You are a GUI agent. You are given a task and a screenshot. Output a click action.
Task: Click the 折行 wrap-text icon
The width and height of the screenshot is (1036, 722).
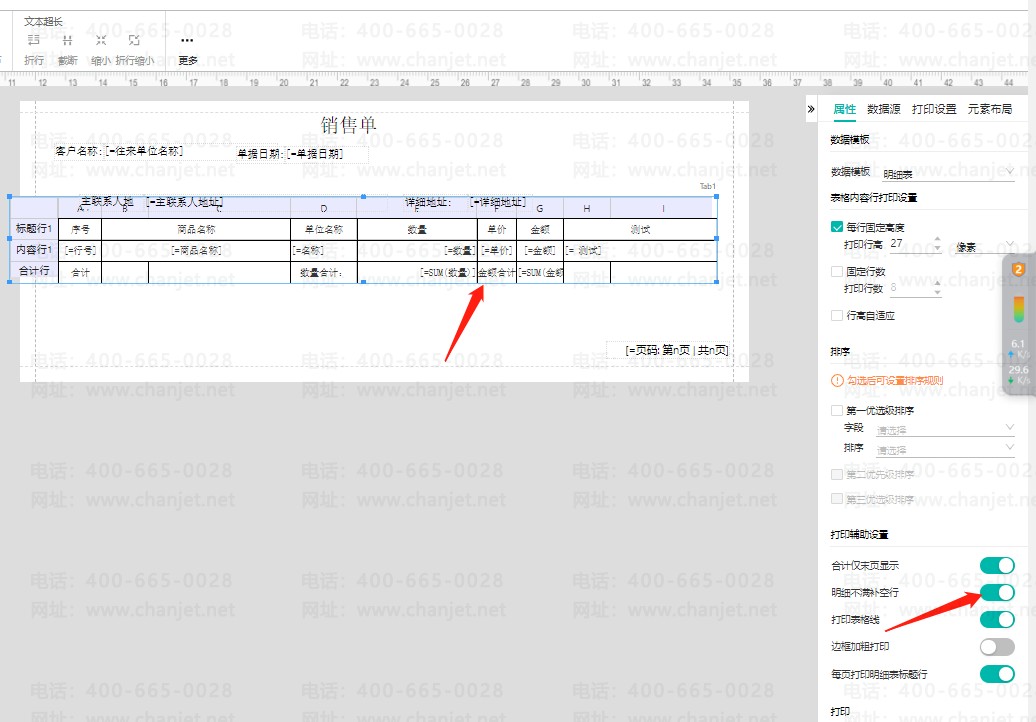(x=33, y=41)
